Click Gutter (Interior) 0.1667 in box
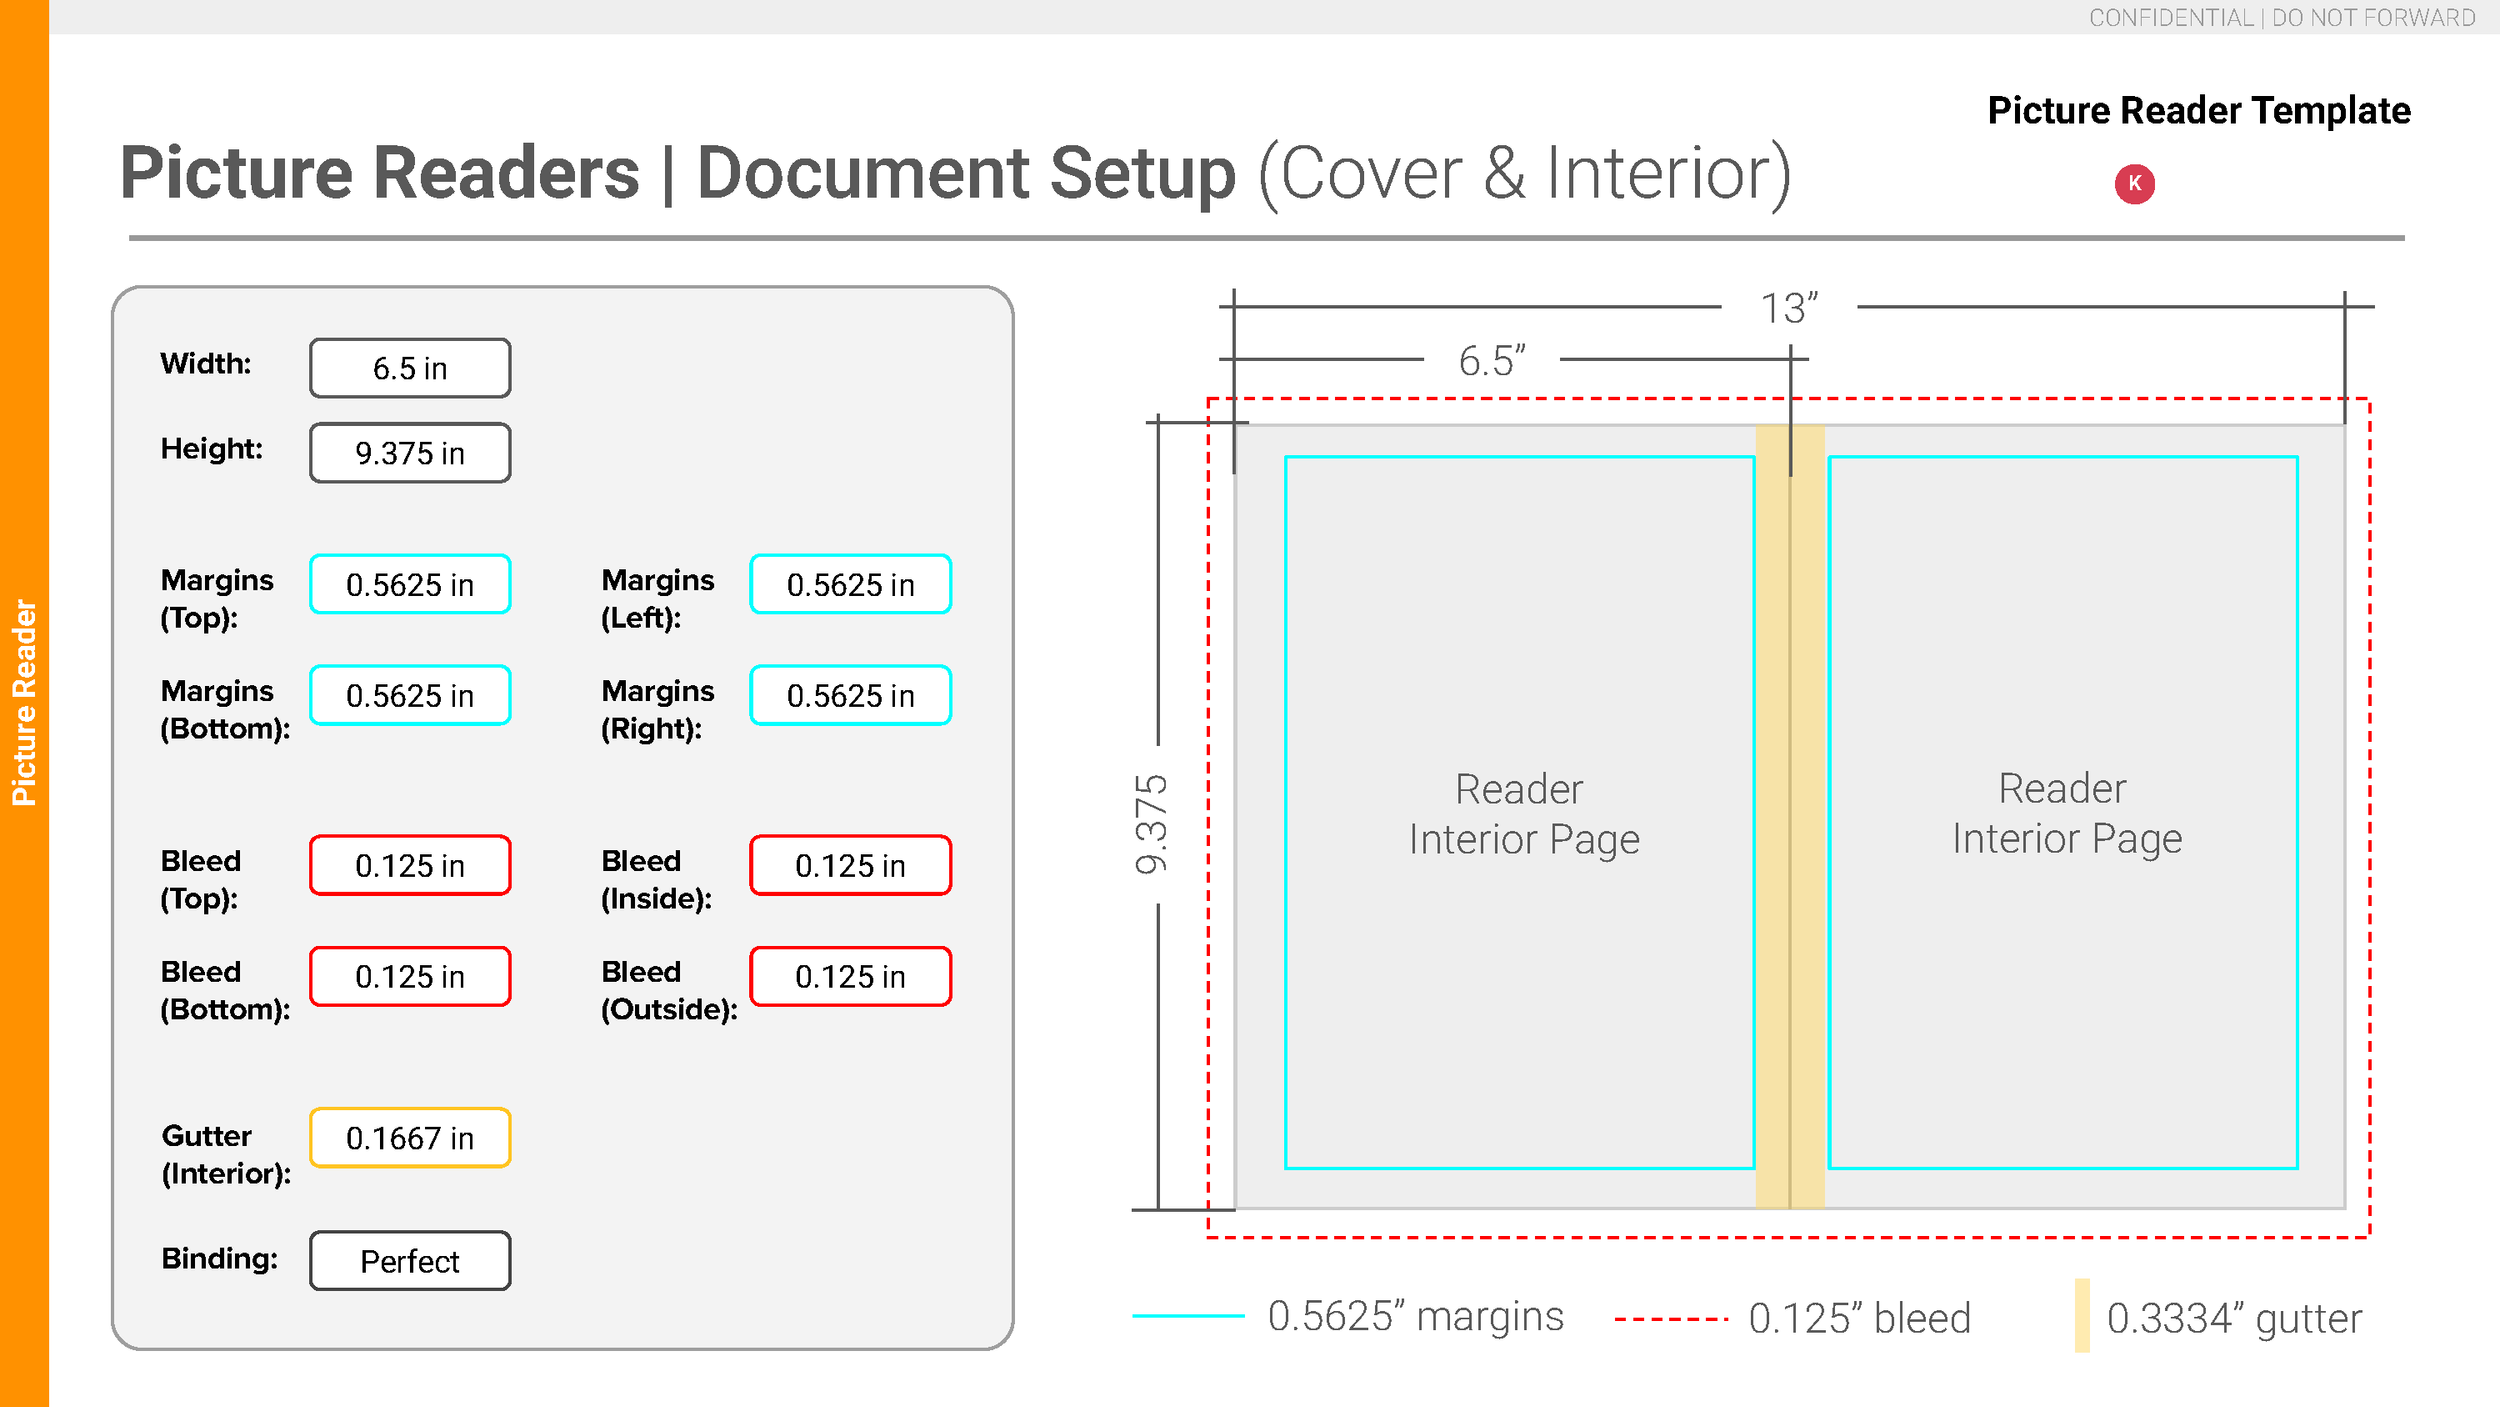Screen dimensions: 2500x1407 tap(410, 1138)
